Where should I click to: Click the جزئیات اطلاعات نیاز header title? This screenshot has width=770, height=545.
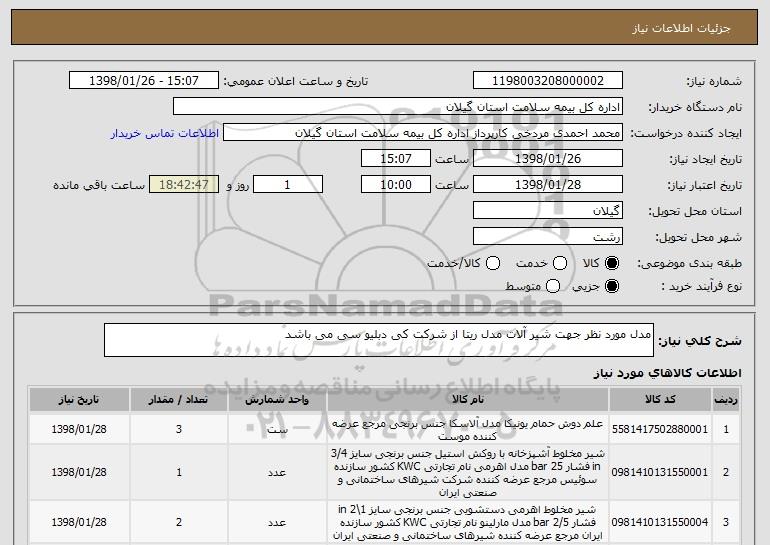pos(681,28)
